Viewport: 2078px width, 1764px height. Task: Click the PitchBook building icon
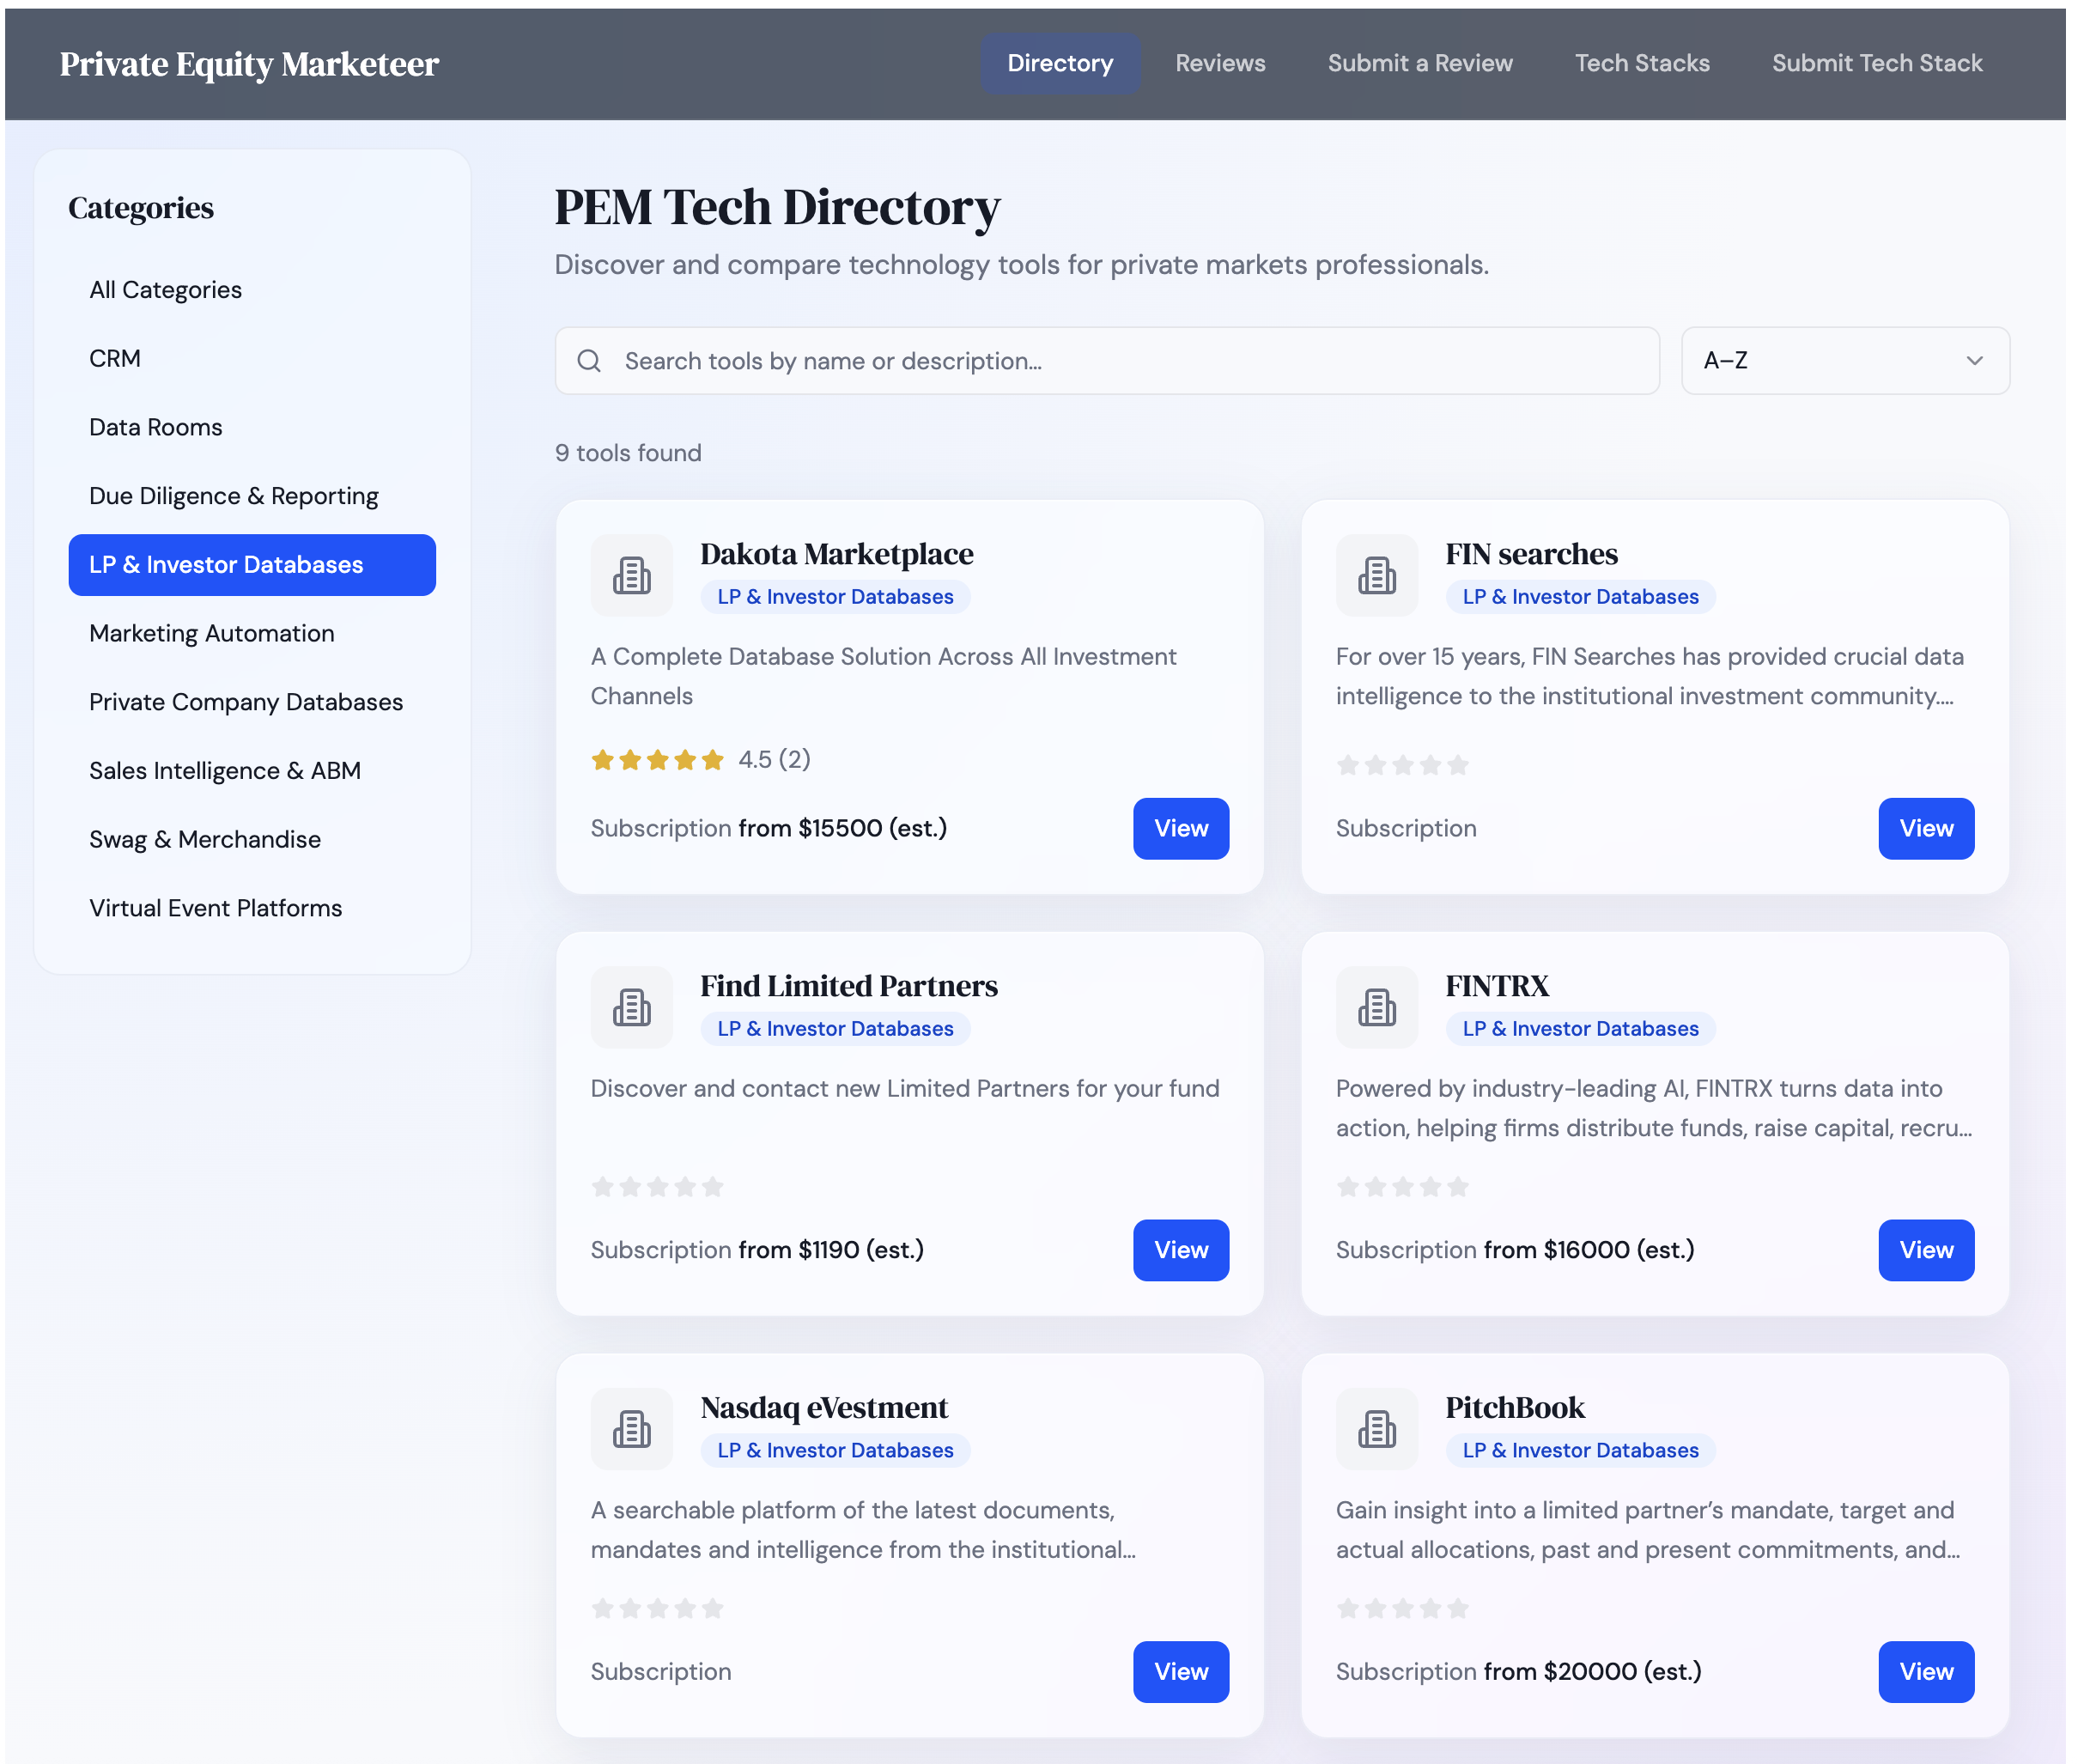tap(1376, 1429)
